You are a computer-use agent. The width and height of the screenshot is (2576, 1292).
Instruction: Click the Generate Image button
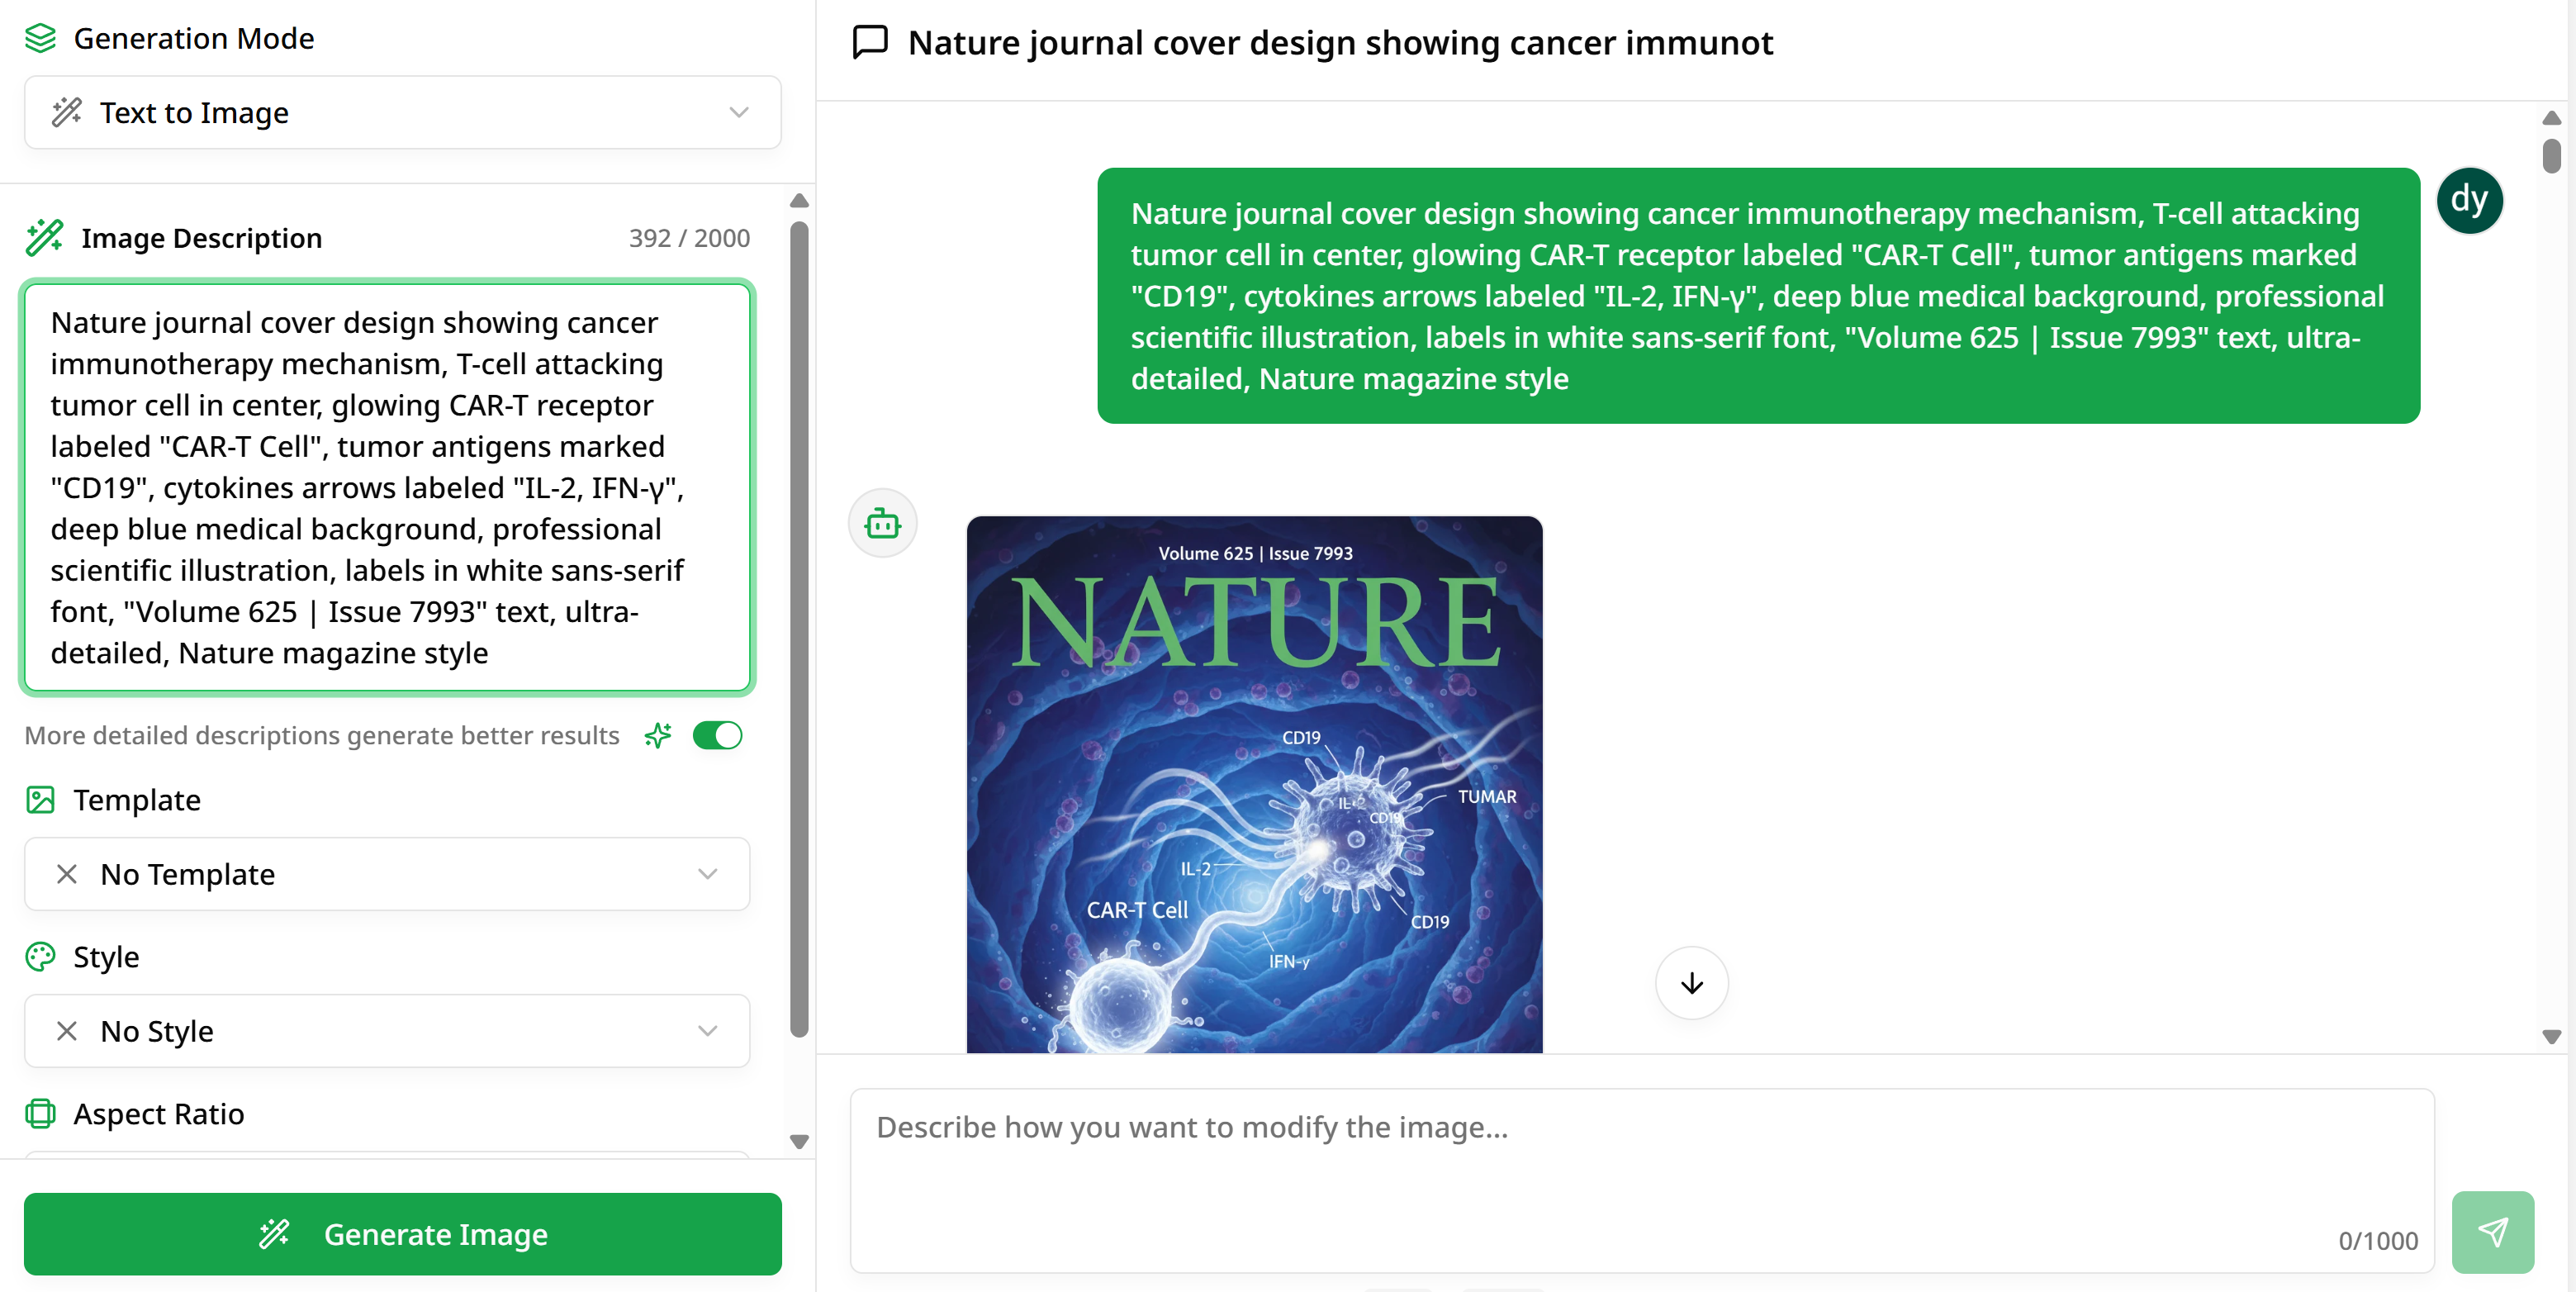click(402, 1234)
